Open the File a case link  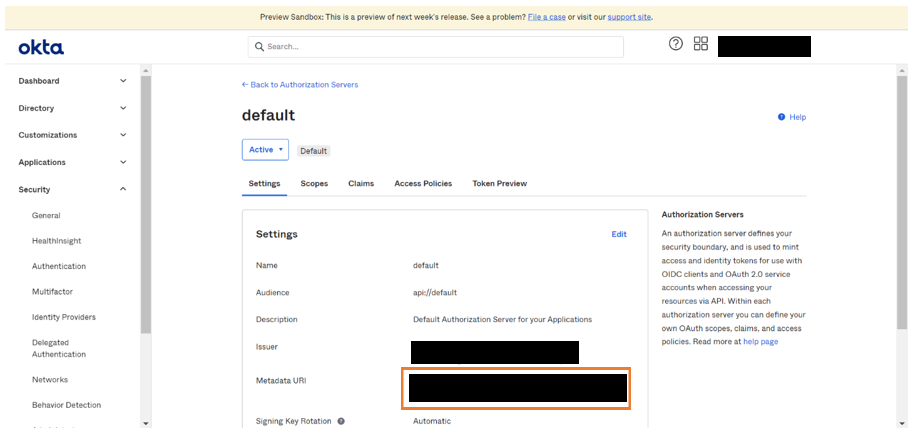pyautogui.click(x=549, y=17)
